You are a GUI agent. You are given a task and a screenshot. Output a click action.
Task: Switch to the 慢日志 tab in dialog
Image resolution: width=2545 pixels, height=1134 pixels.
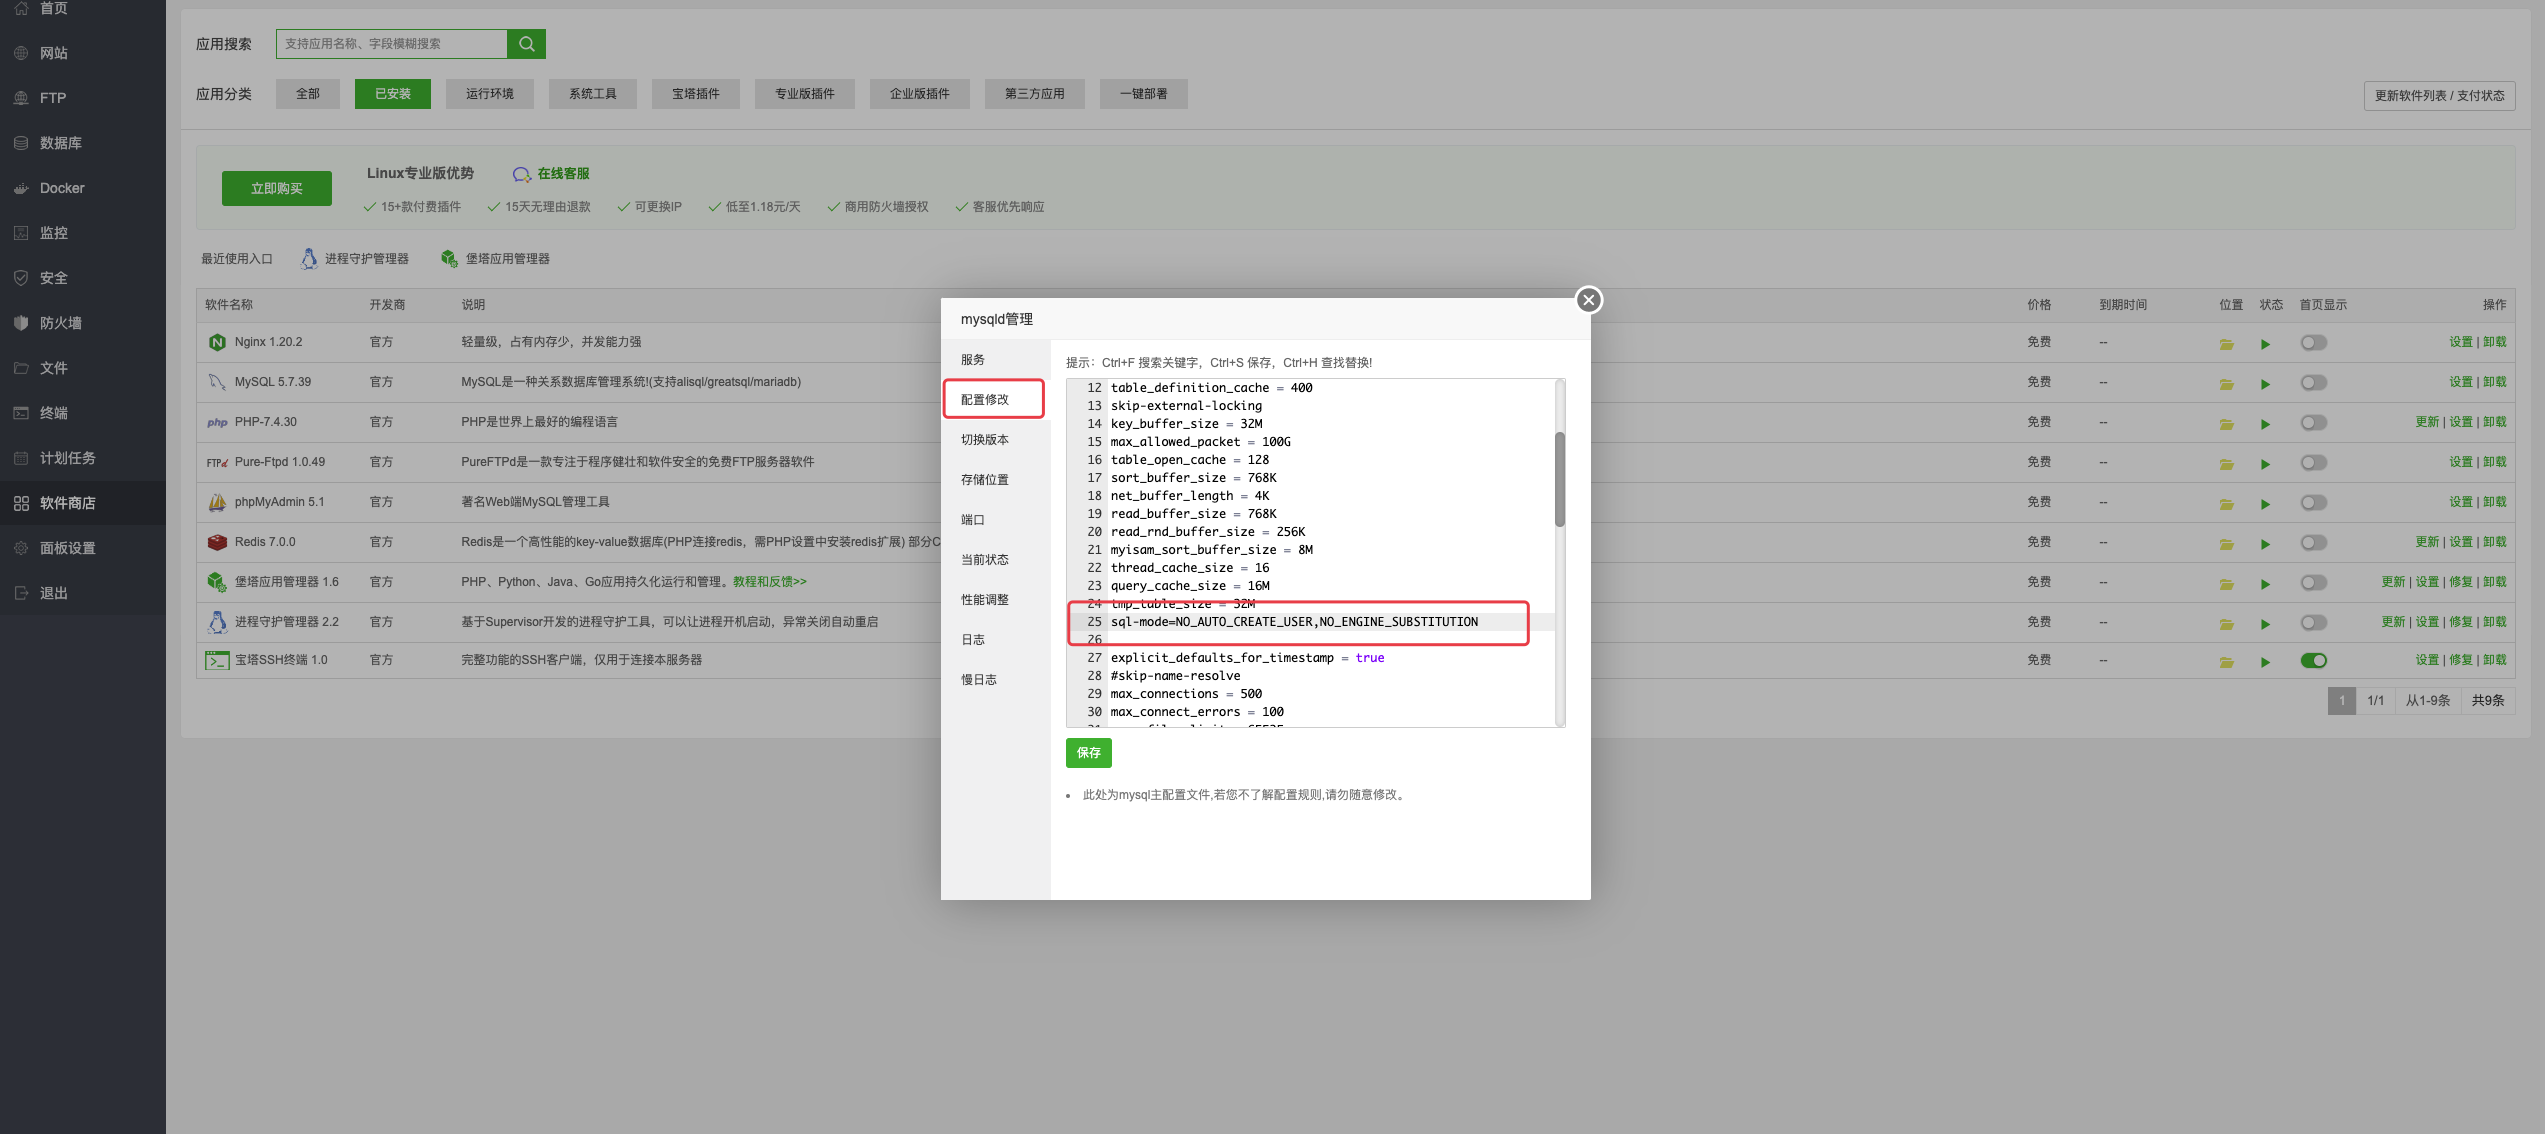[977, 679]
